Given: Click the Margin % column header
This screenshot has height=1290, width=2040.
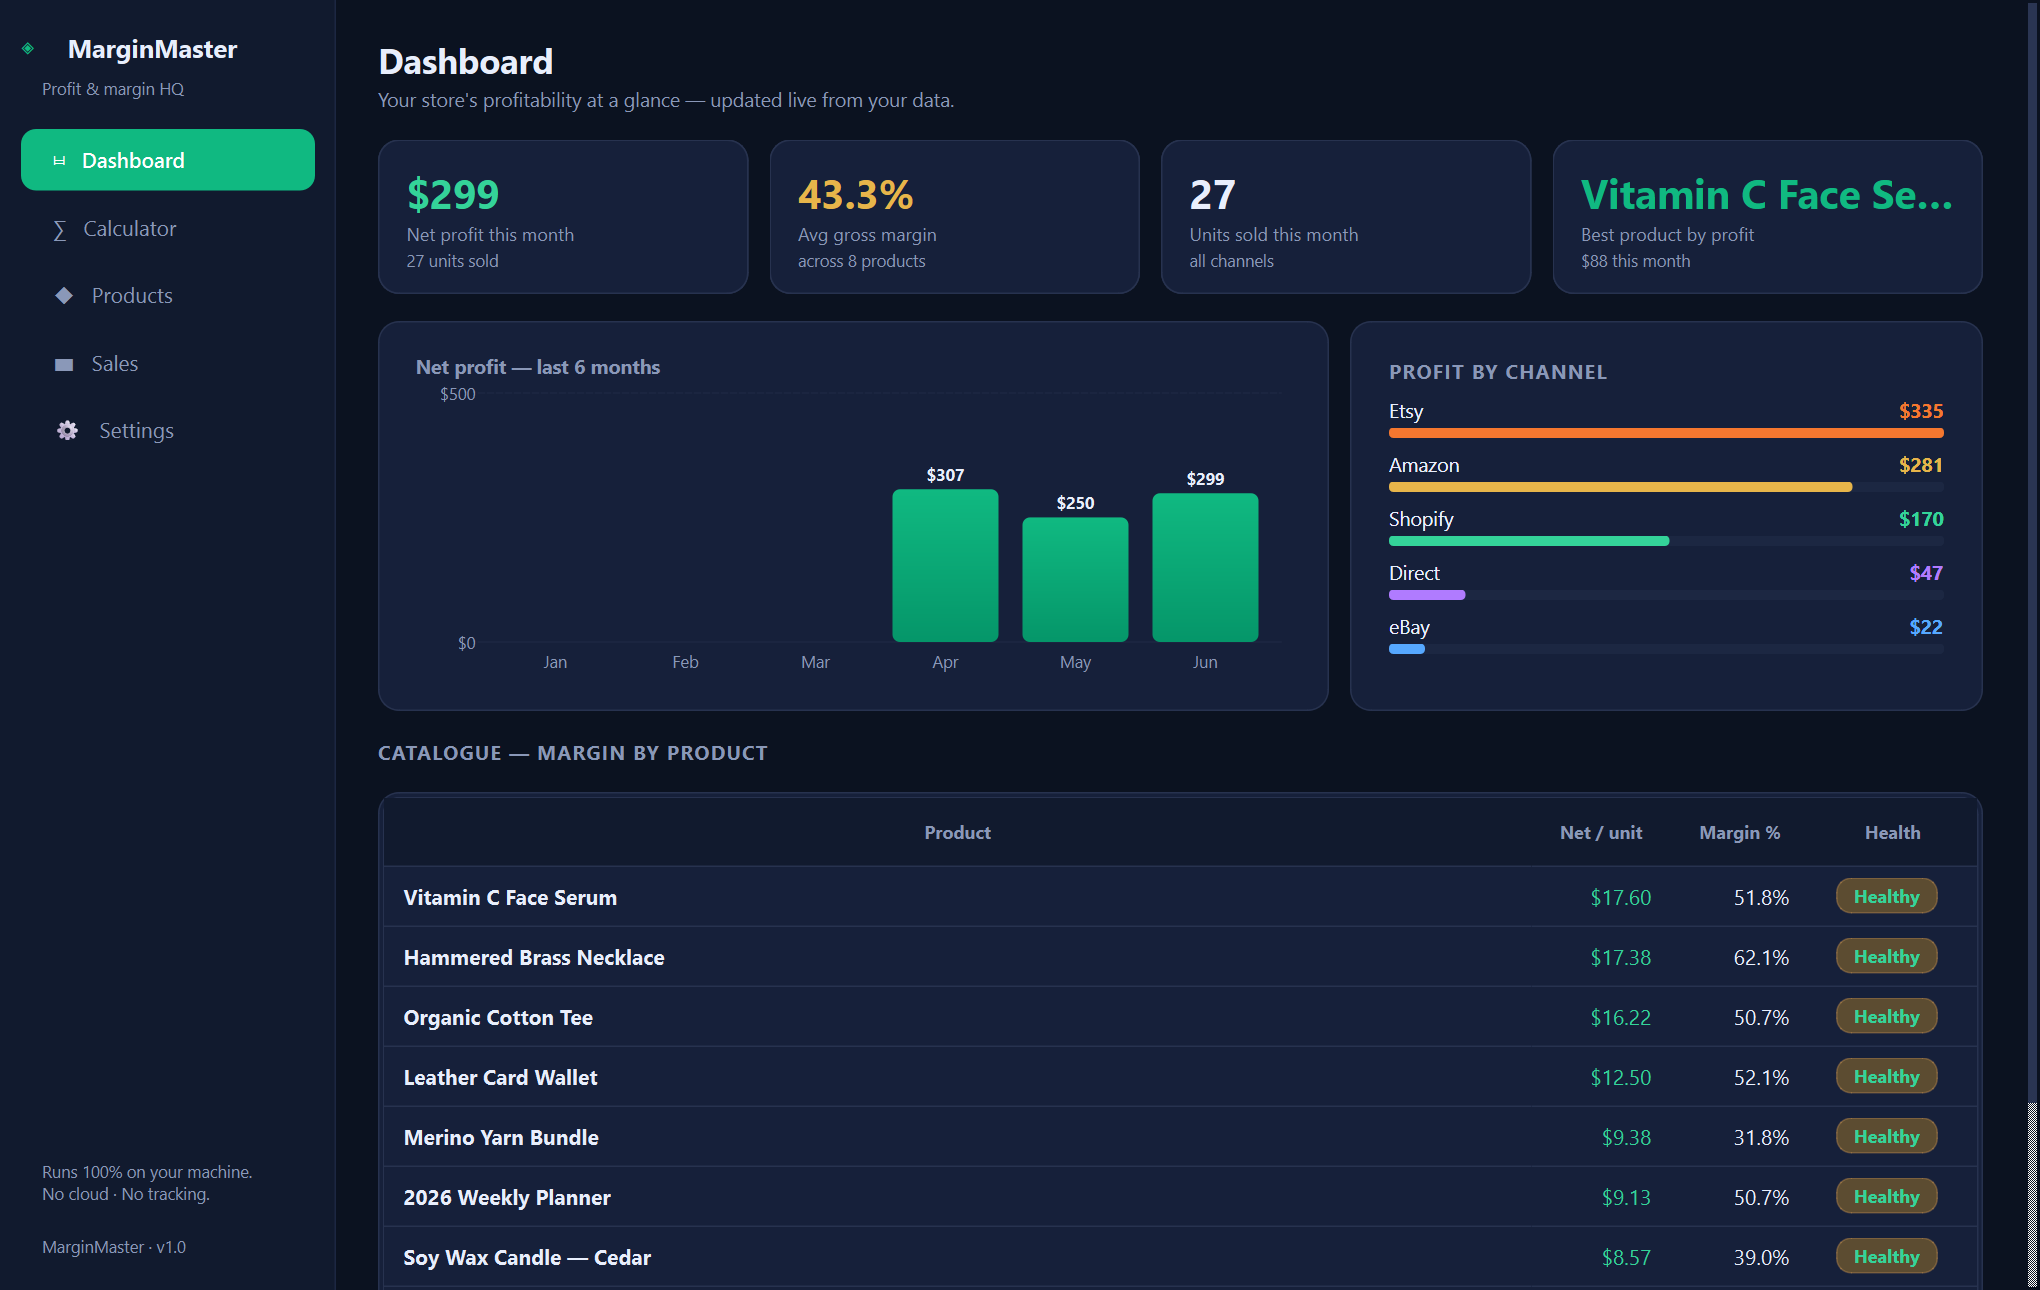Looking at the screenshot, I should [1739, 832].
